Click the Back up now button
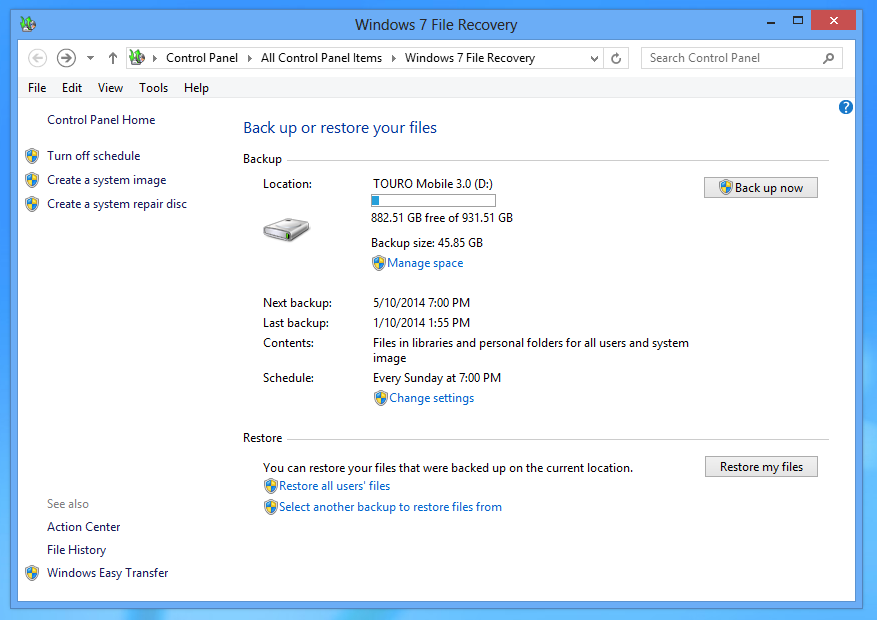This screenshot has width=877, height=620. coord(761,187)
